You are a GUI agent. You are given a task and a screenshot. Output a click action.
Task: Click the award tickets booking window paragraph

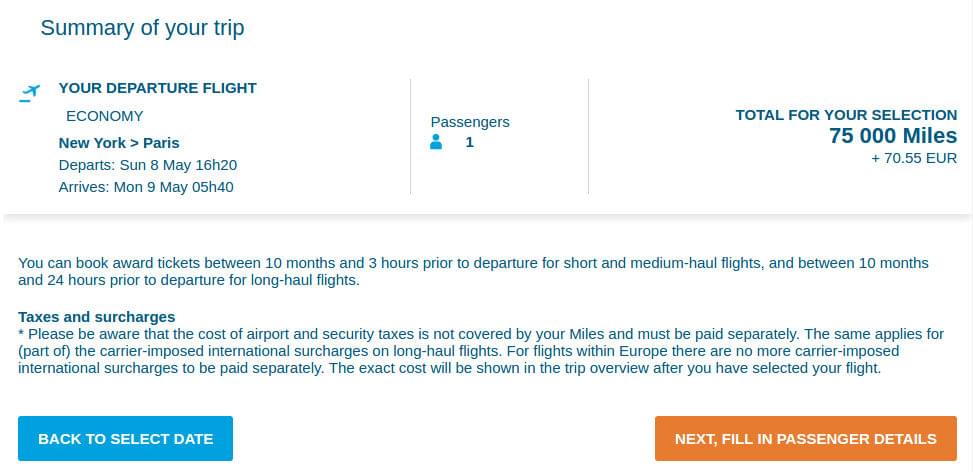coord(473,272)
